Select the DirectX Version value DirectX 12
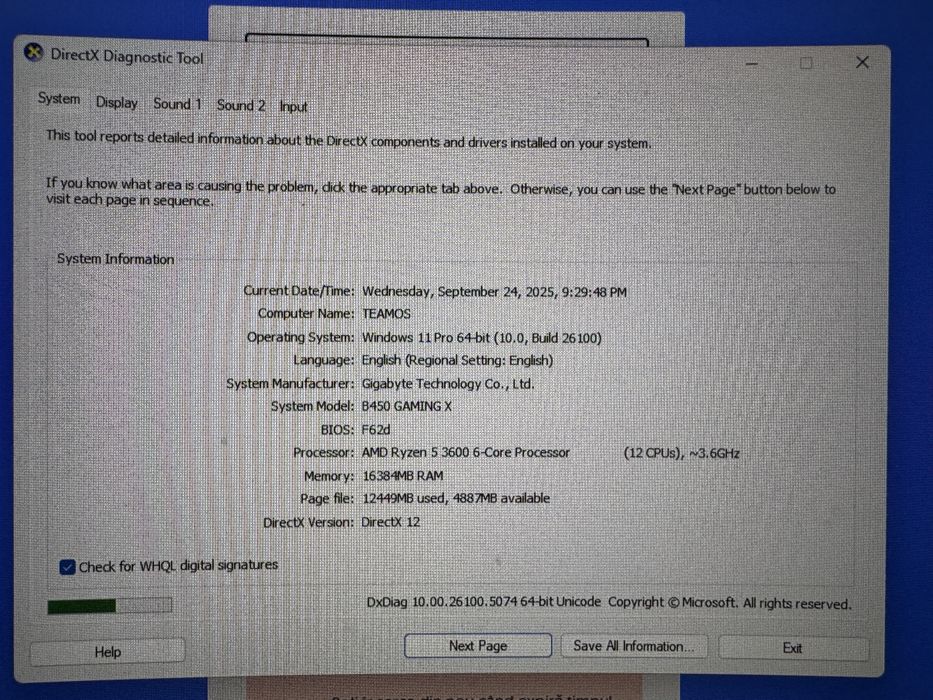The image size is (933, 700). 390,522
